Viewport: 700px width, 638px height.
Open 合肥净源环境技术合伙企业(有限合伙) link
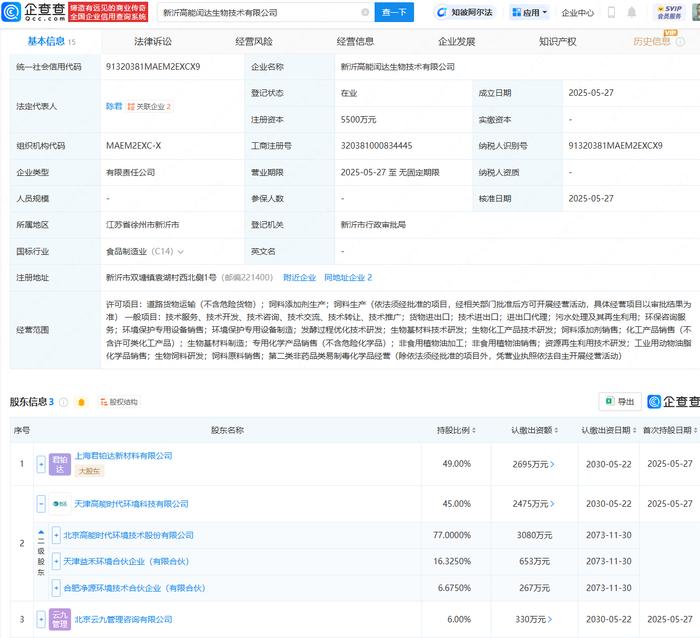134,588
